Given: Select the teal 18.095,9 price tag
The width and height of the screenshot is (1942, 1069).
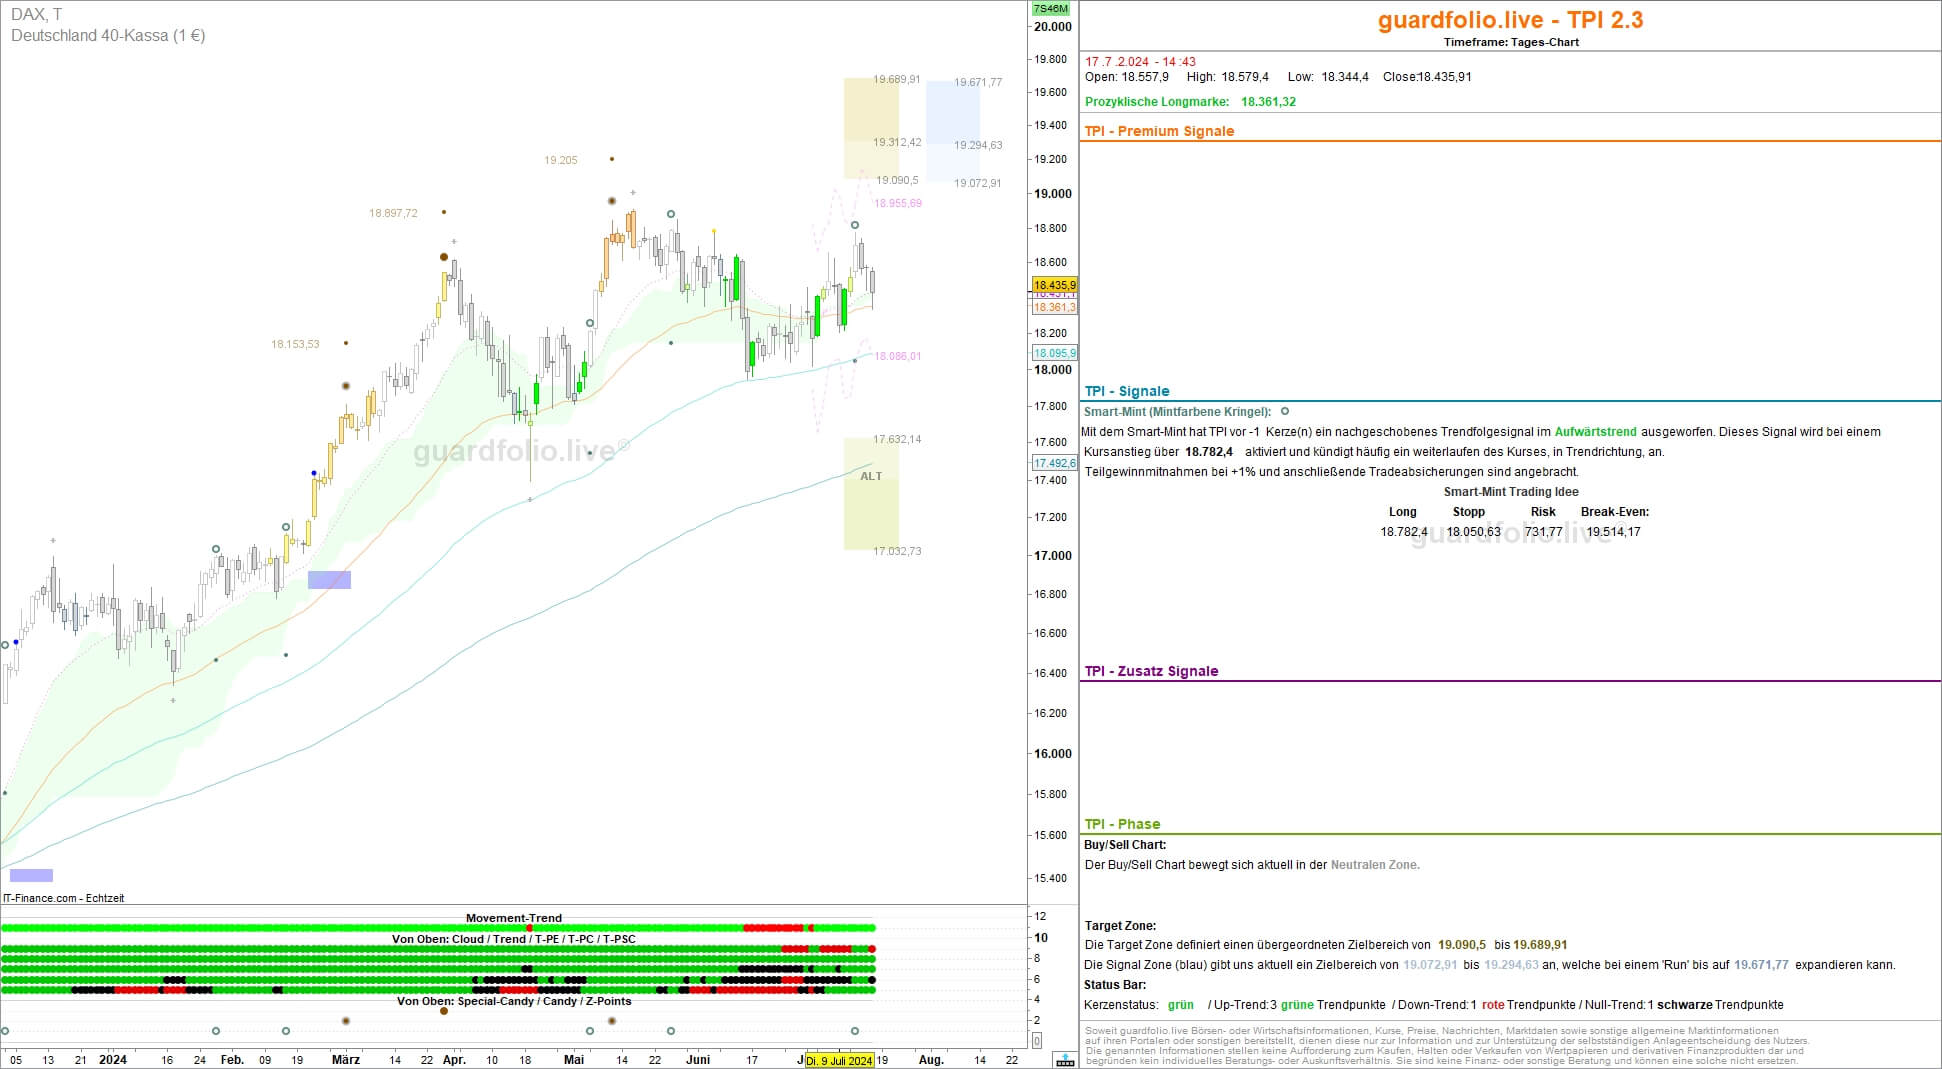Looking at the screenshot, I should [x=1054, y=353].
